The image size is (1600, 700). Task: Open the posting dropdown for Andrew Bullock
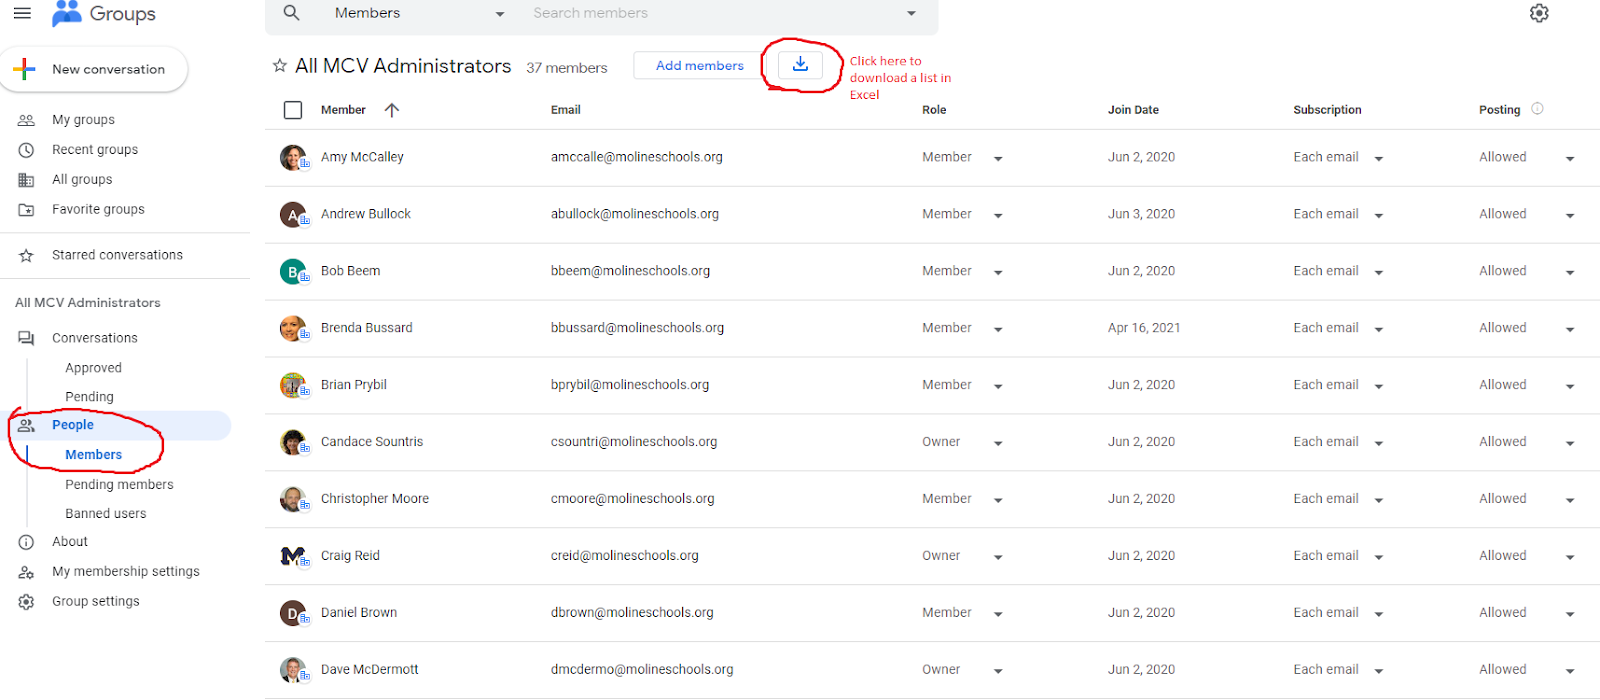(x=1569, y=215)
